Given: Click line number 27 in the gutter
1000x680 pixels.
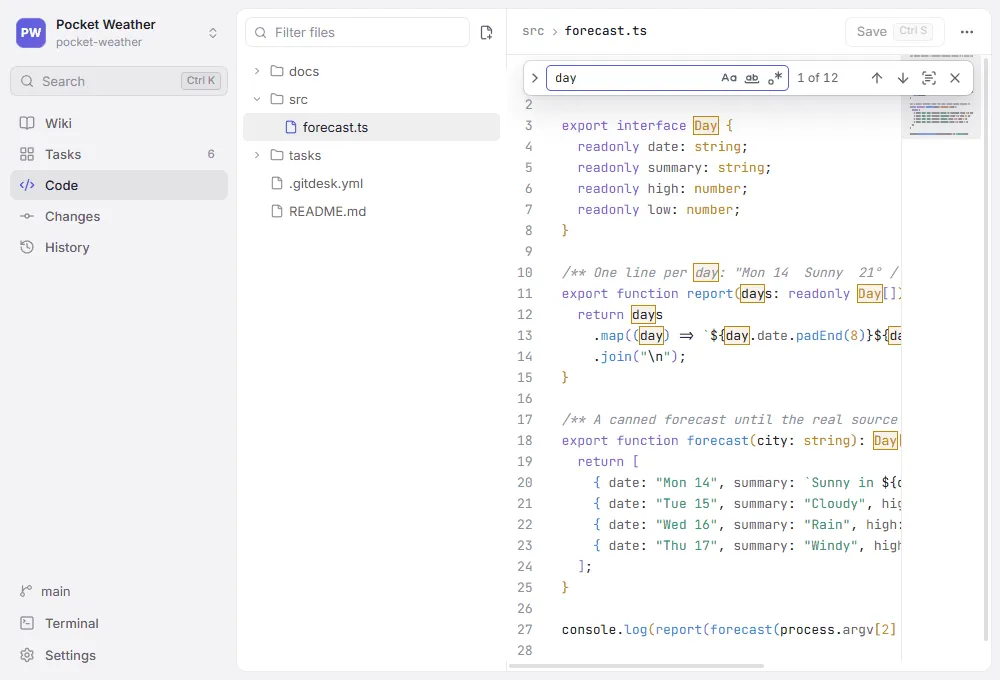Looking at the screenshot, I should click(524, 630).
